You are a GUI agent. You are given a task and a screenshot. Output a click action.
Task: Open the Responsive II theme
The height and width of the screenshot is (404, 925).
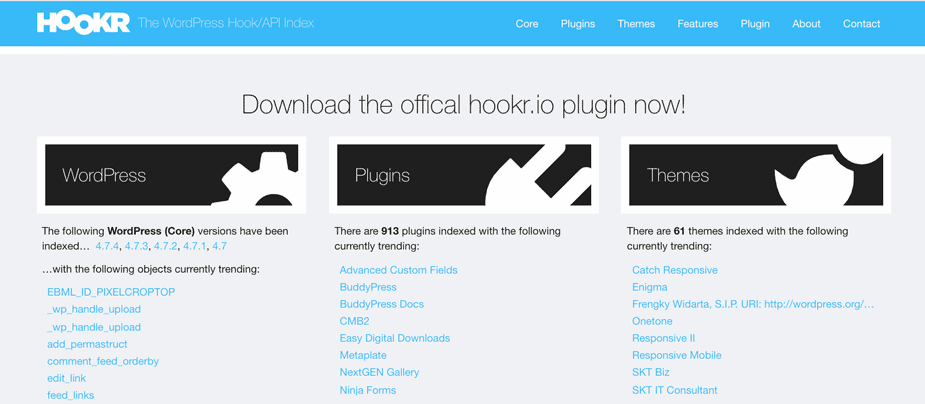(664, 339)
